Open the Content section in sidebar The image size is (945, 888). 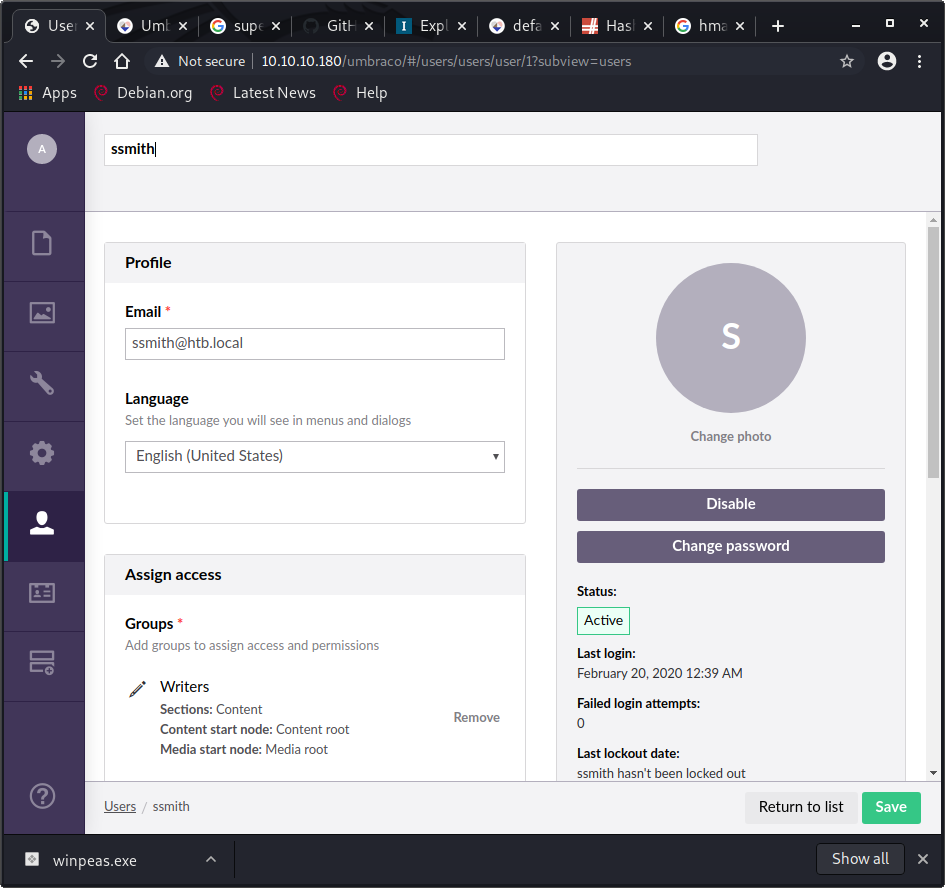click(42, 243)
